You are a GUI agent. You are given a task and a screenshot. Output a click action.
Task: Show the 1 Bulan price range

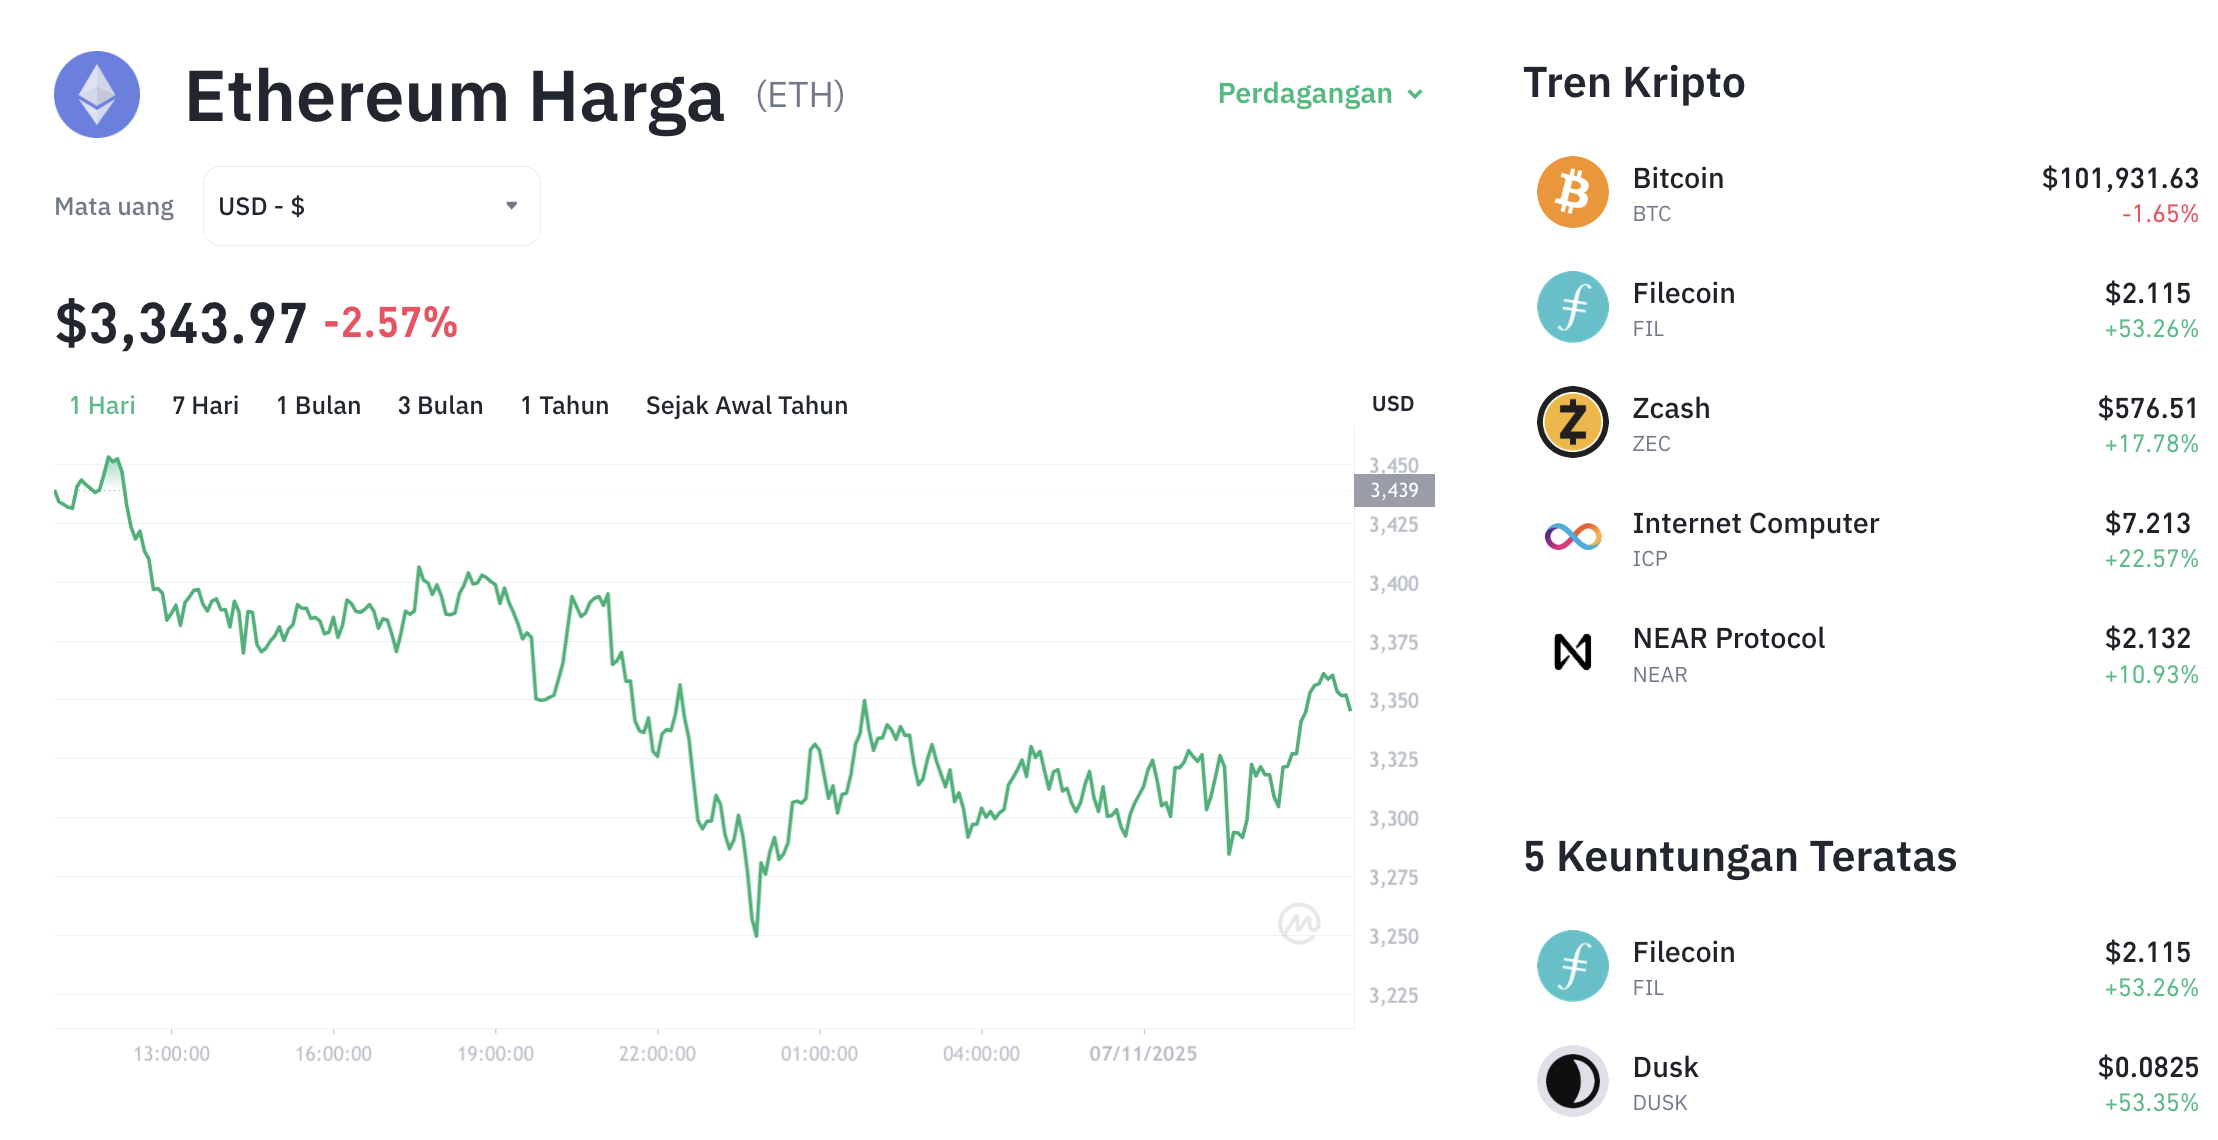tap(318, 405)
